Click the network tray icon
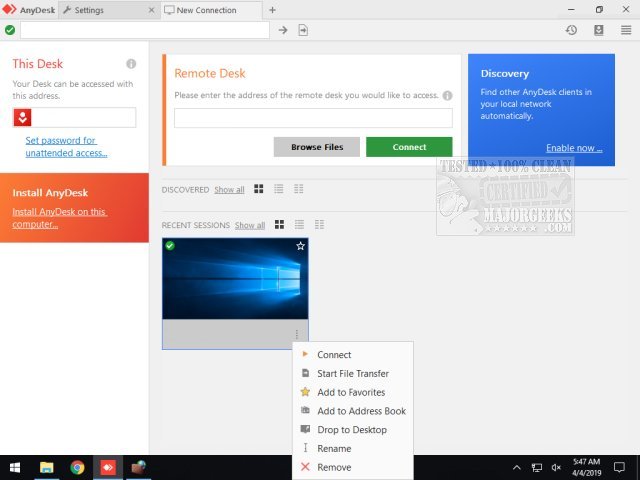This screenshot has width=640, height=480. pyautogui.click(x=536, y=468)
